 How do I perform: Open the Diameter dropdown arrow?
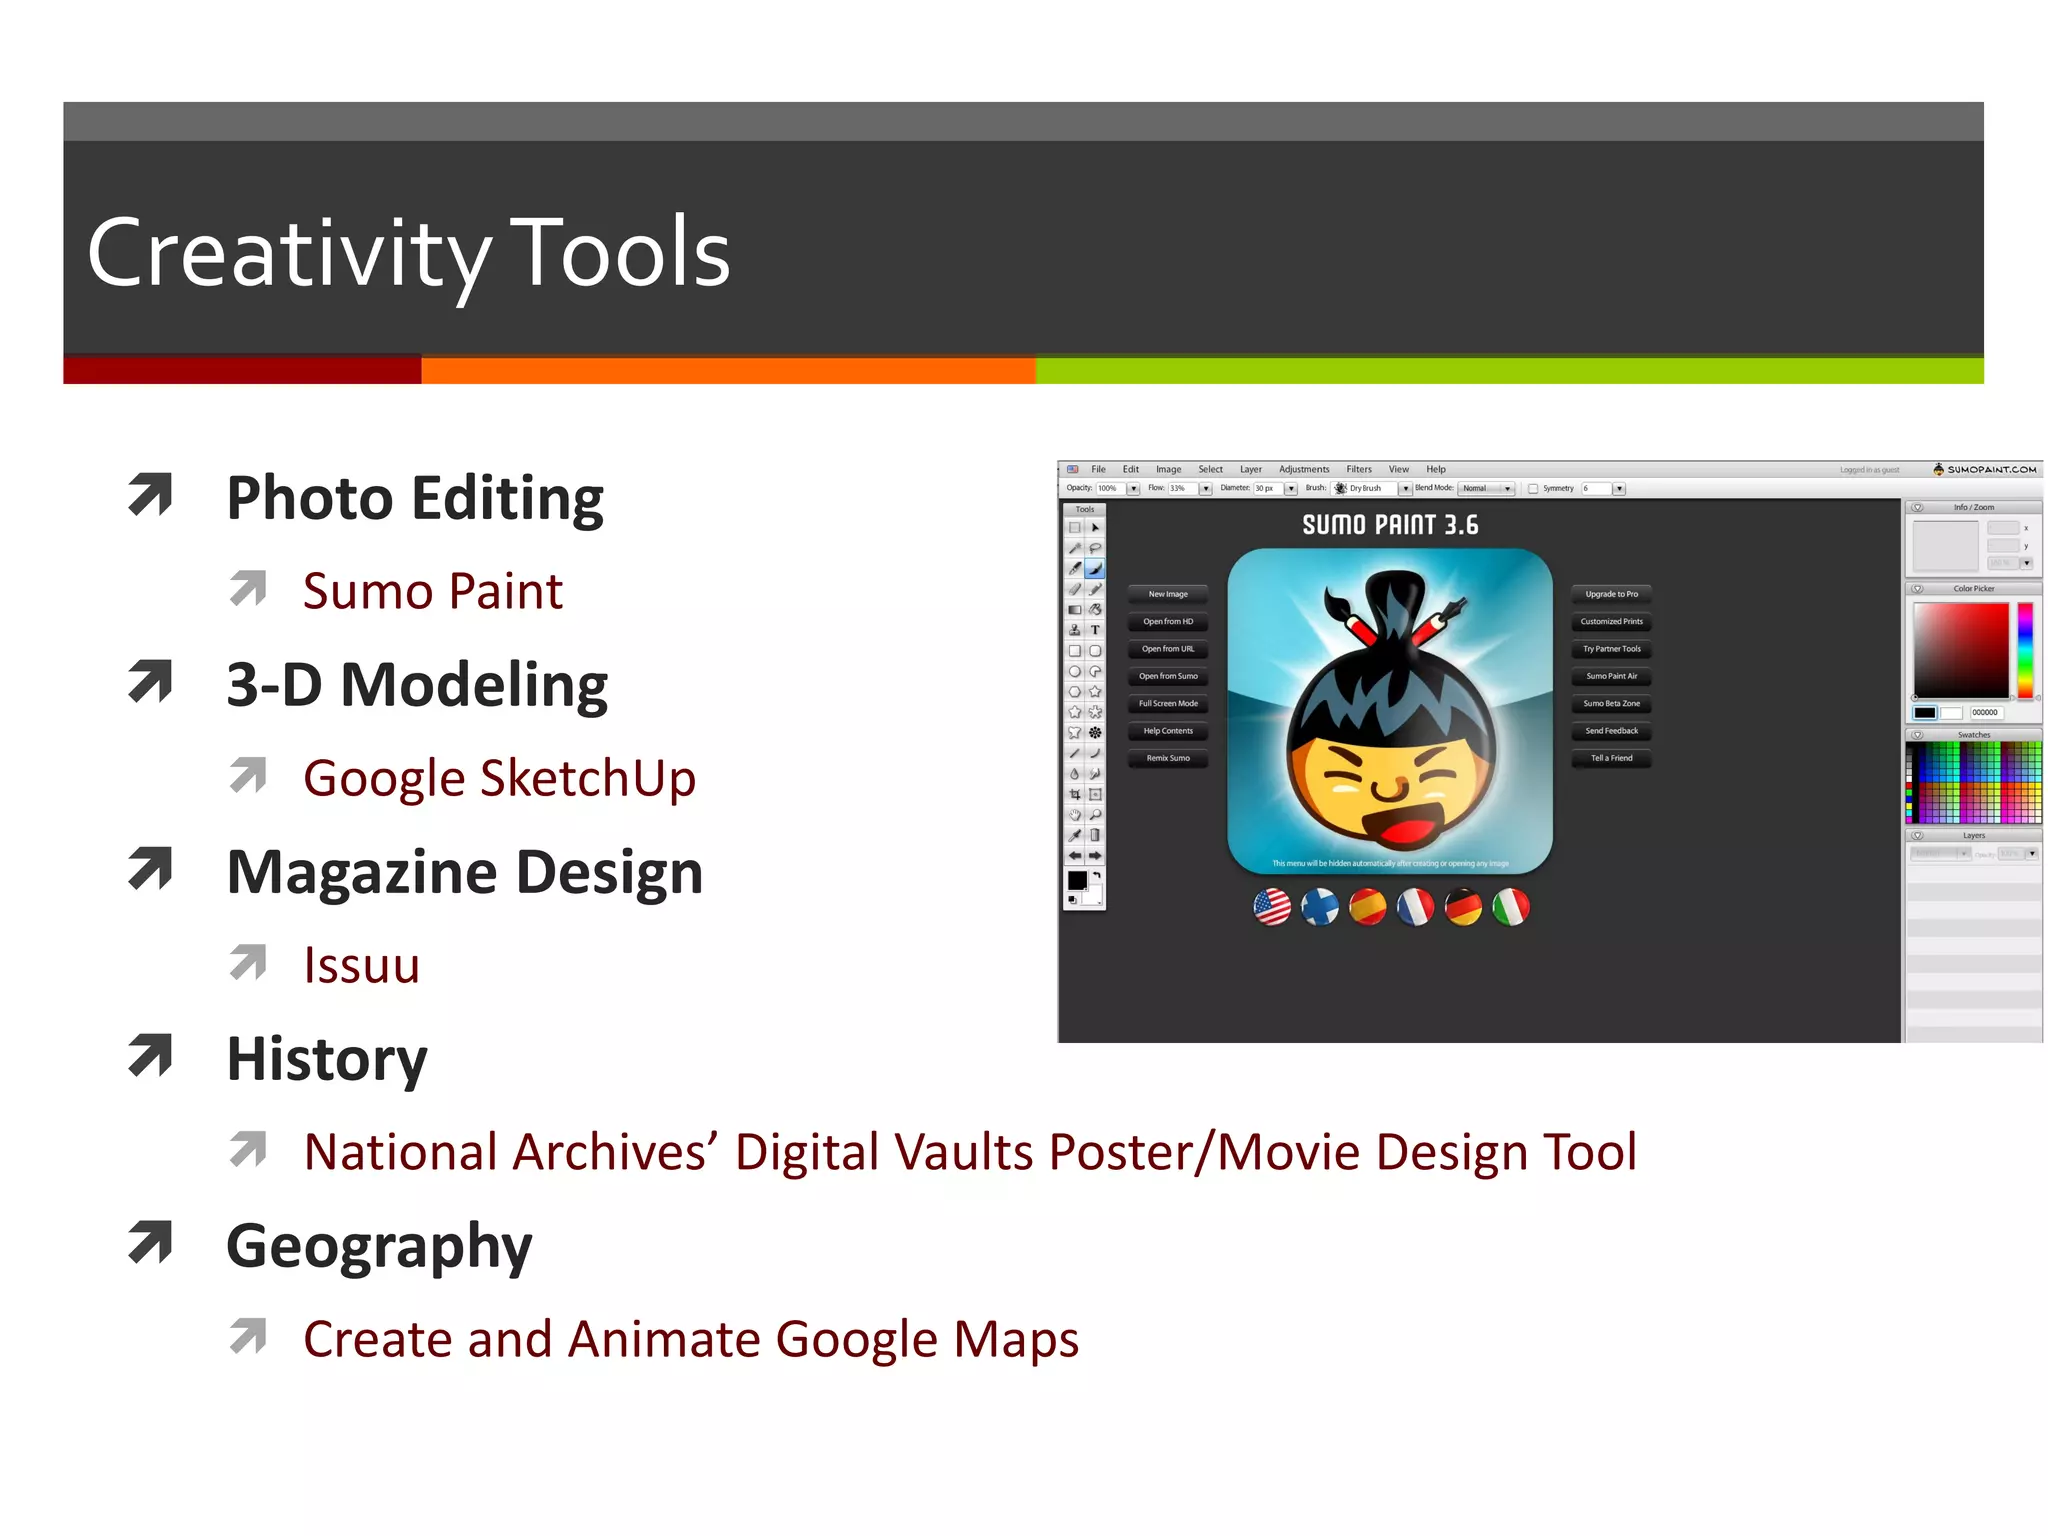click(1291, 489)
